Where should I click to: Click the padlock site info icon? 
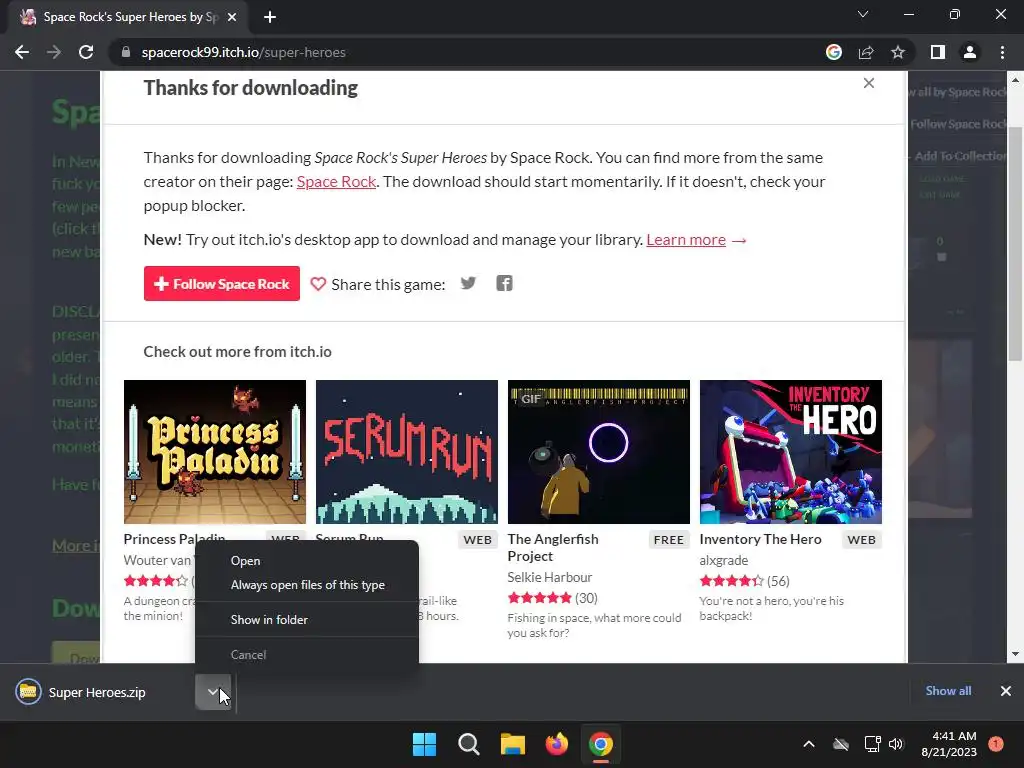126,52
